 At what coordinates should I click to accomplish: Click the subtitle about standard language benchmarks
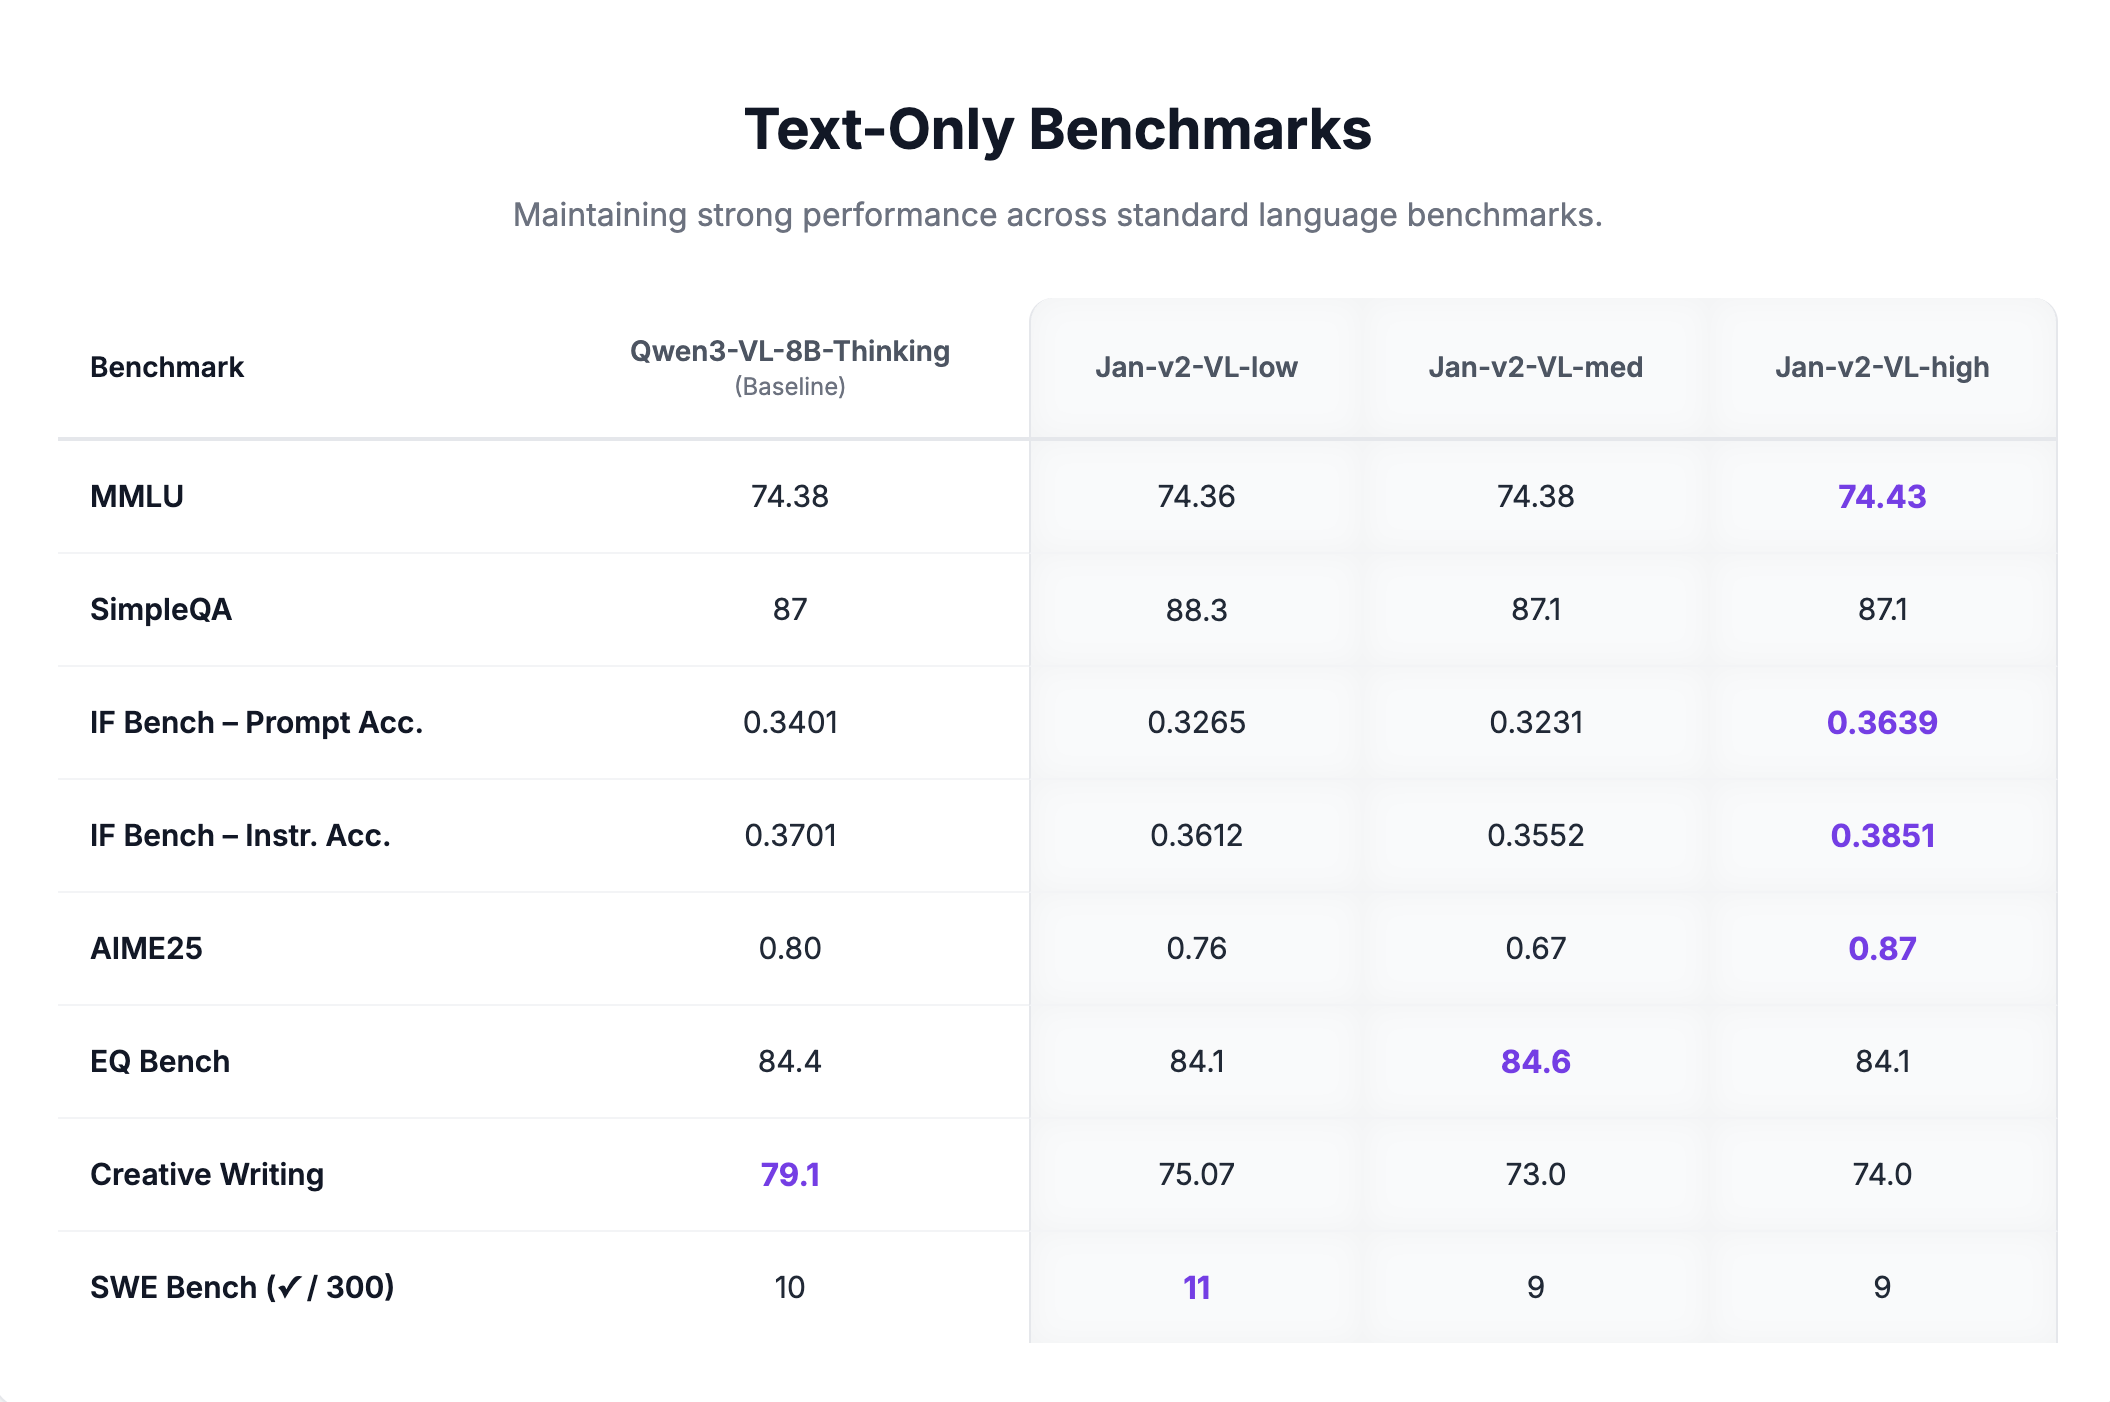[x=1057, y=215]
